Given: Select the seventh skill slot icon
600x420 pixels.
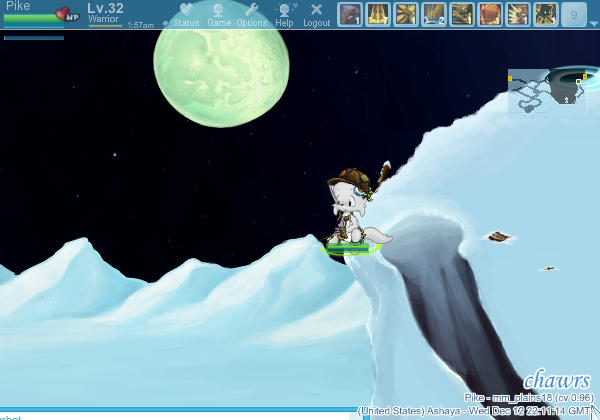Looking at the screenshot, I should click(x=518, y=14).
